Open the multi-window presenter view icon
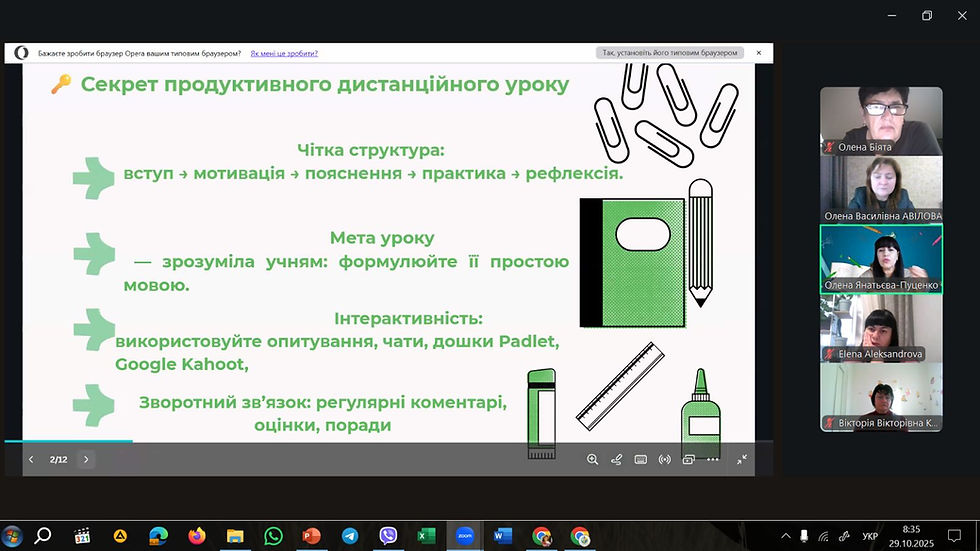Image resolution: width=980 pixels, height=551 pixels. click(689, 459)
